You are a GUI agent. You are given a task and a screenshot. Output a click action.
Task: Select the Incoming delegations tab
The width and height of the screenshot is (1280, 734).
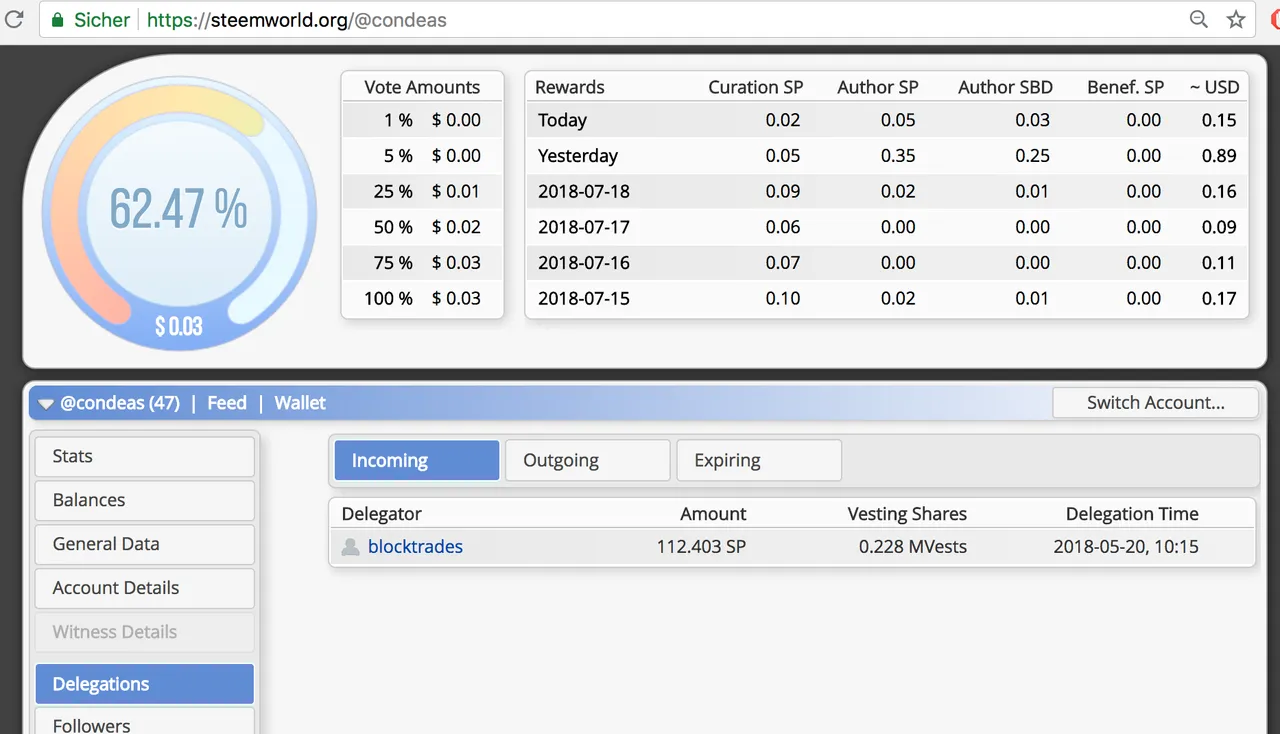(x=416, y=460)
